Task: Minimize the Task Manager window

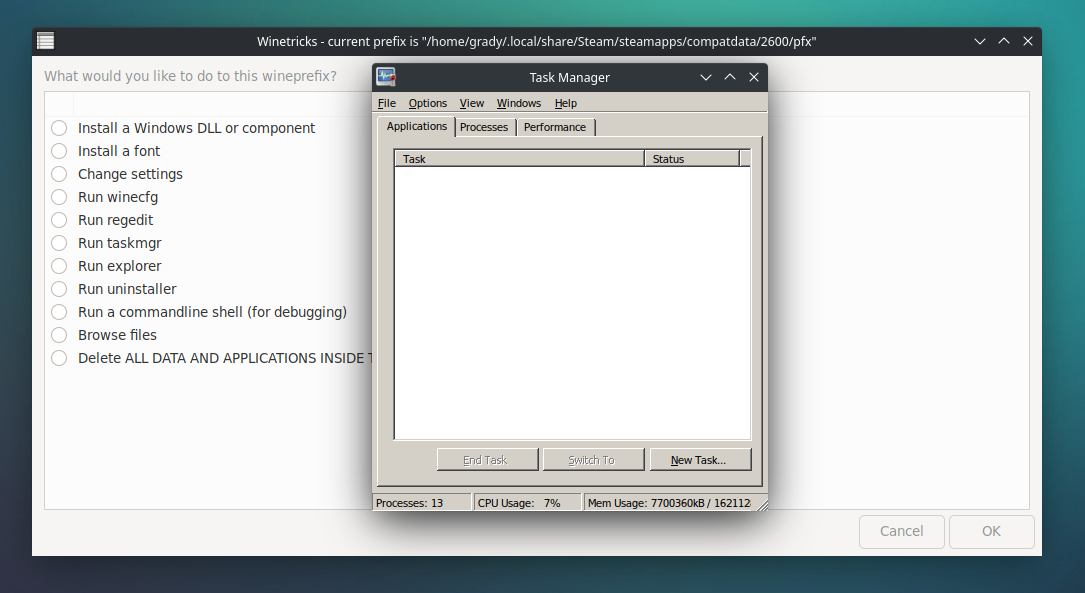Action: click(706, 77)
